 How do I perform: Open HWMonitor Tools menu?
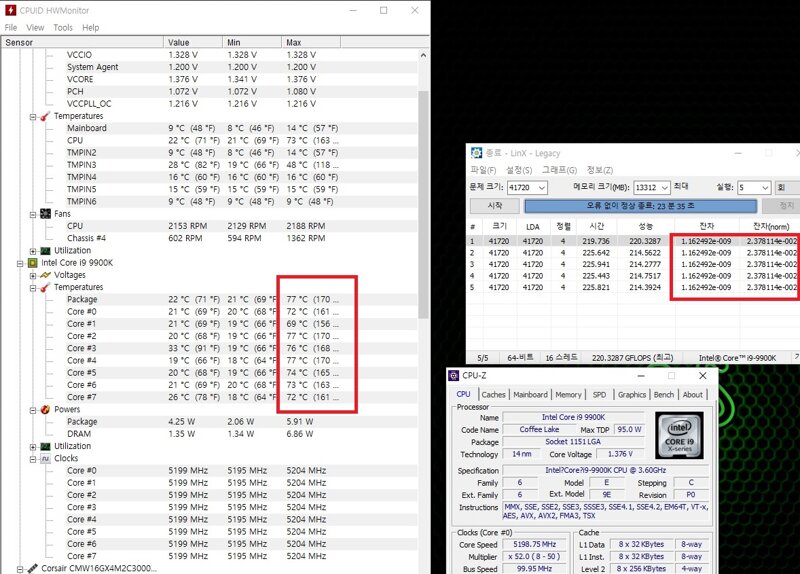63,28
